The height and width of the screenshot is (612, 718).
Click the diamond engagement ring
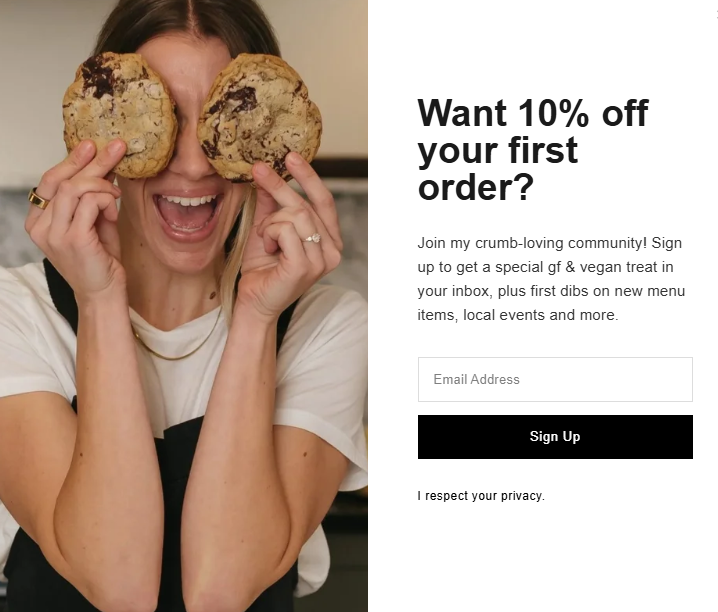[x=312, y=238]
